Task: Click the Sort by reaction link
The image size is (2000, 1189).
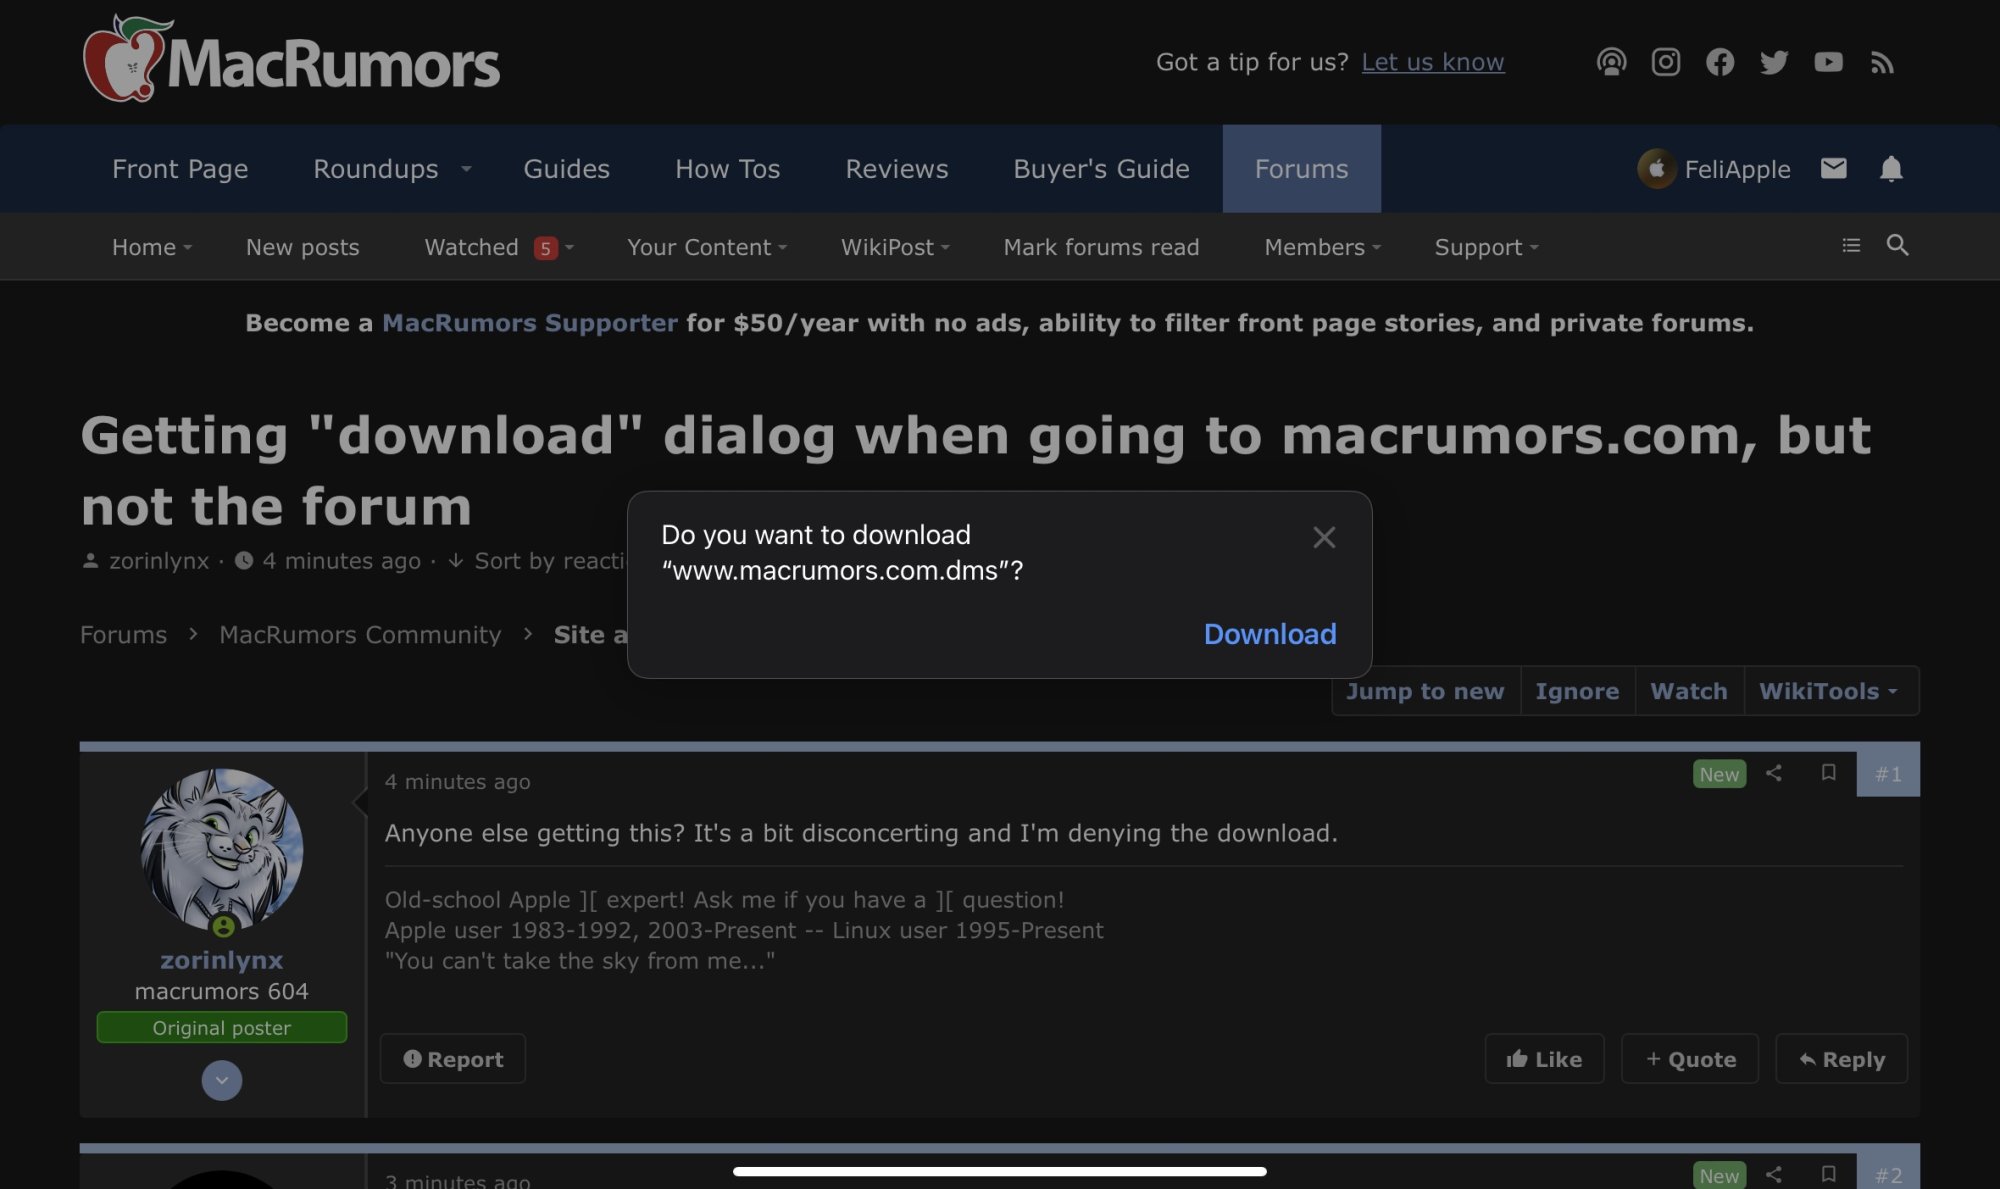Action: 550,561
